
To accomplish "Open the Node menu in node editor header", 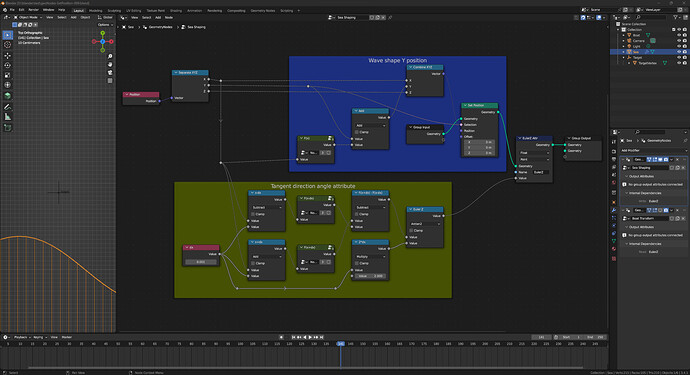I will point(169,18).
